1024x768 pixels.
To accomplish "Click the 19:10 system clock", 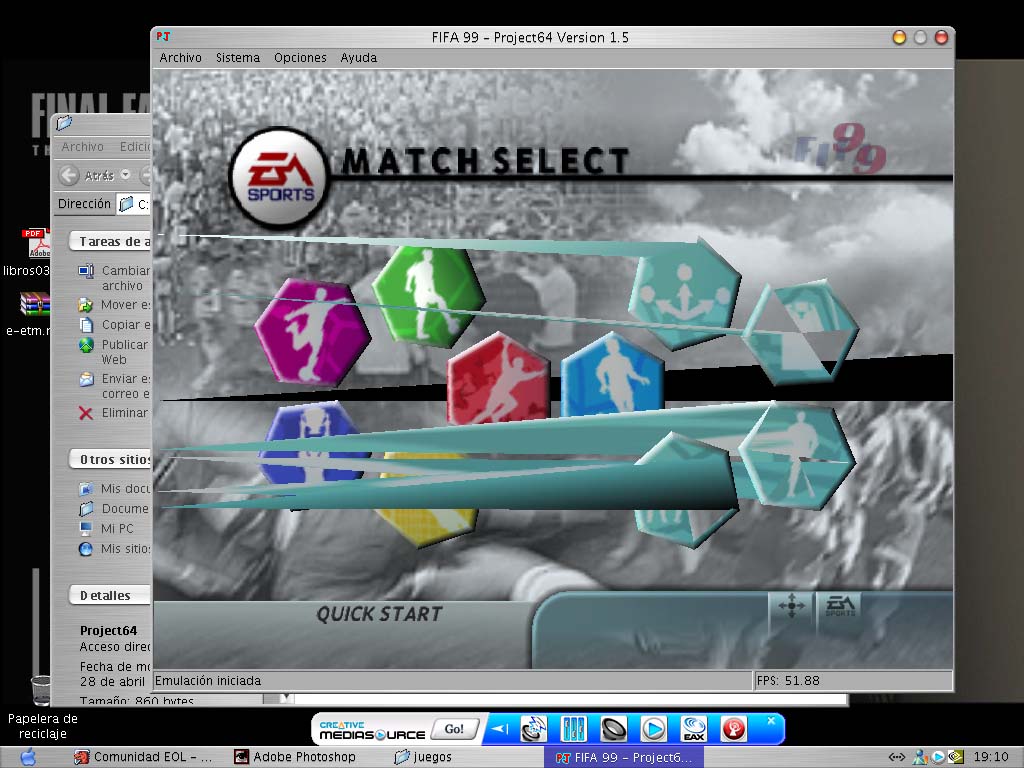I will click(x=991, y=757).
